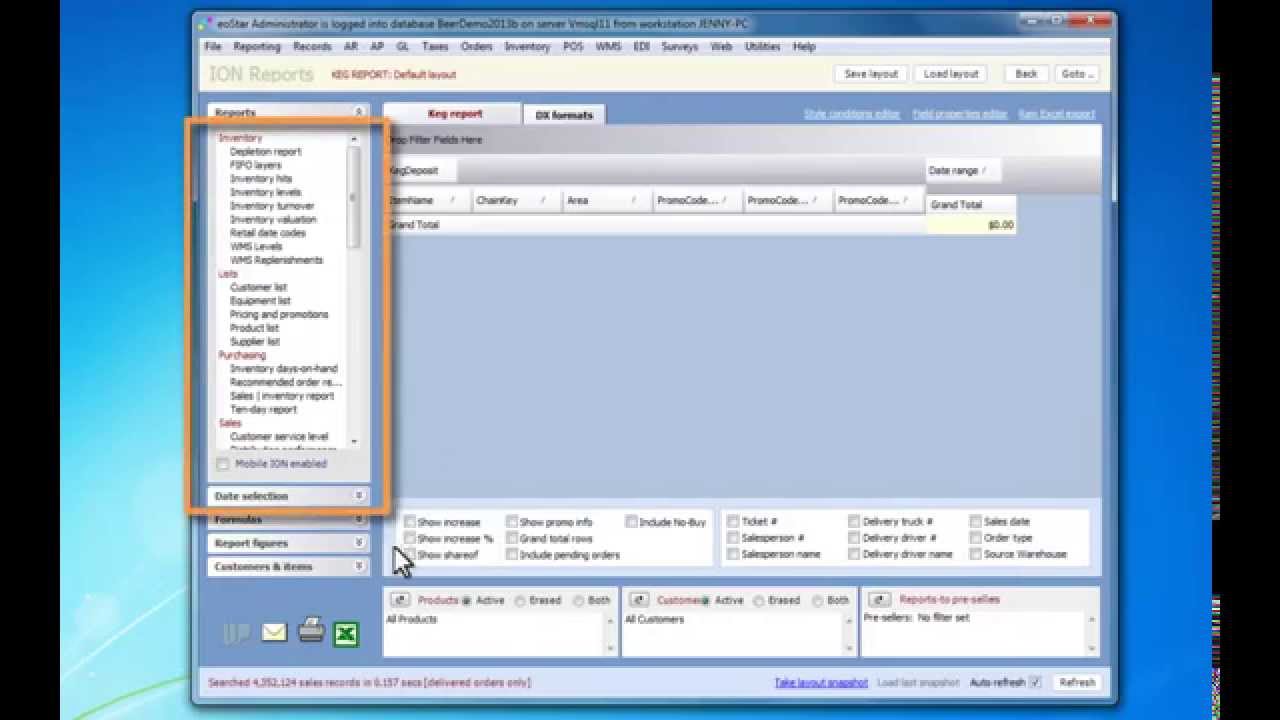Open the Inventory menu

[527, 47]
